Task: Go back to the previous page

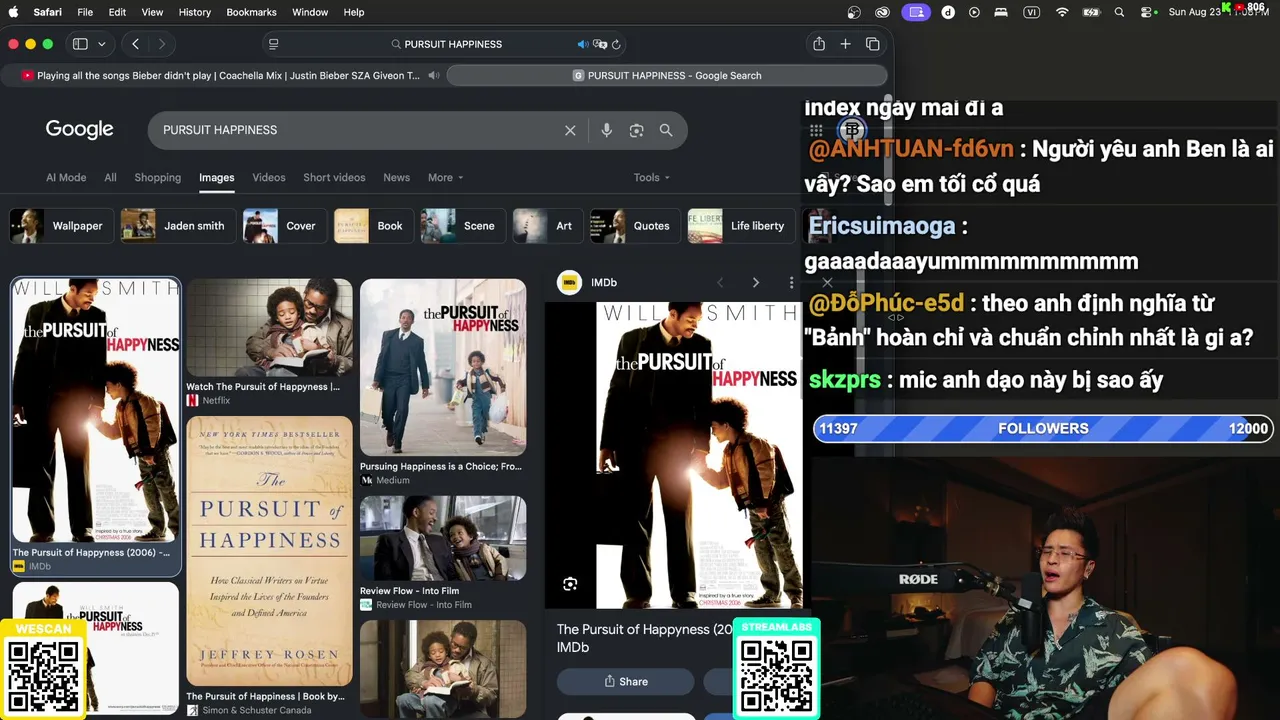Action: [x=135, y=44]
